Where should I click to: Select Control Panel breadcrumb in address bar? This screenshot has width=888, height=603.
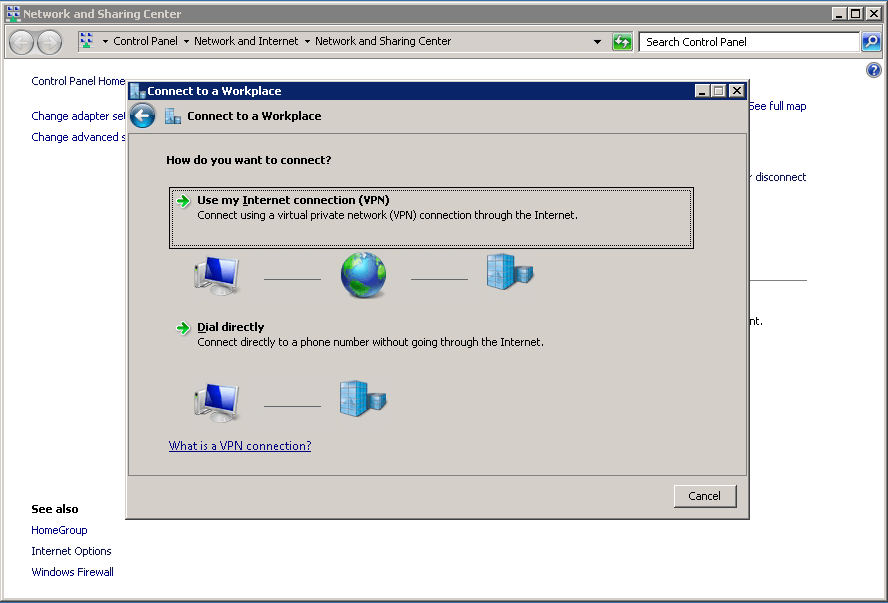[x=145, y=42]
